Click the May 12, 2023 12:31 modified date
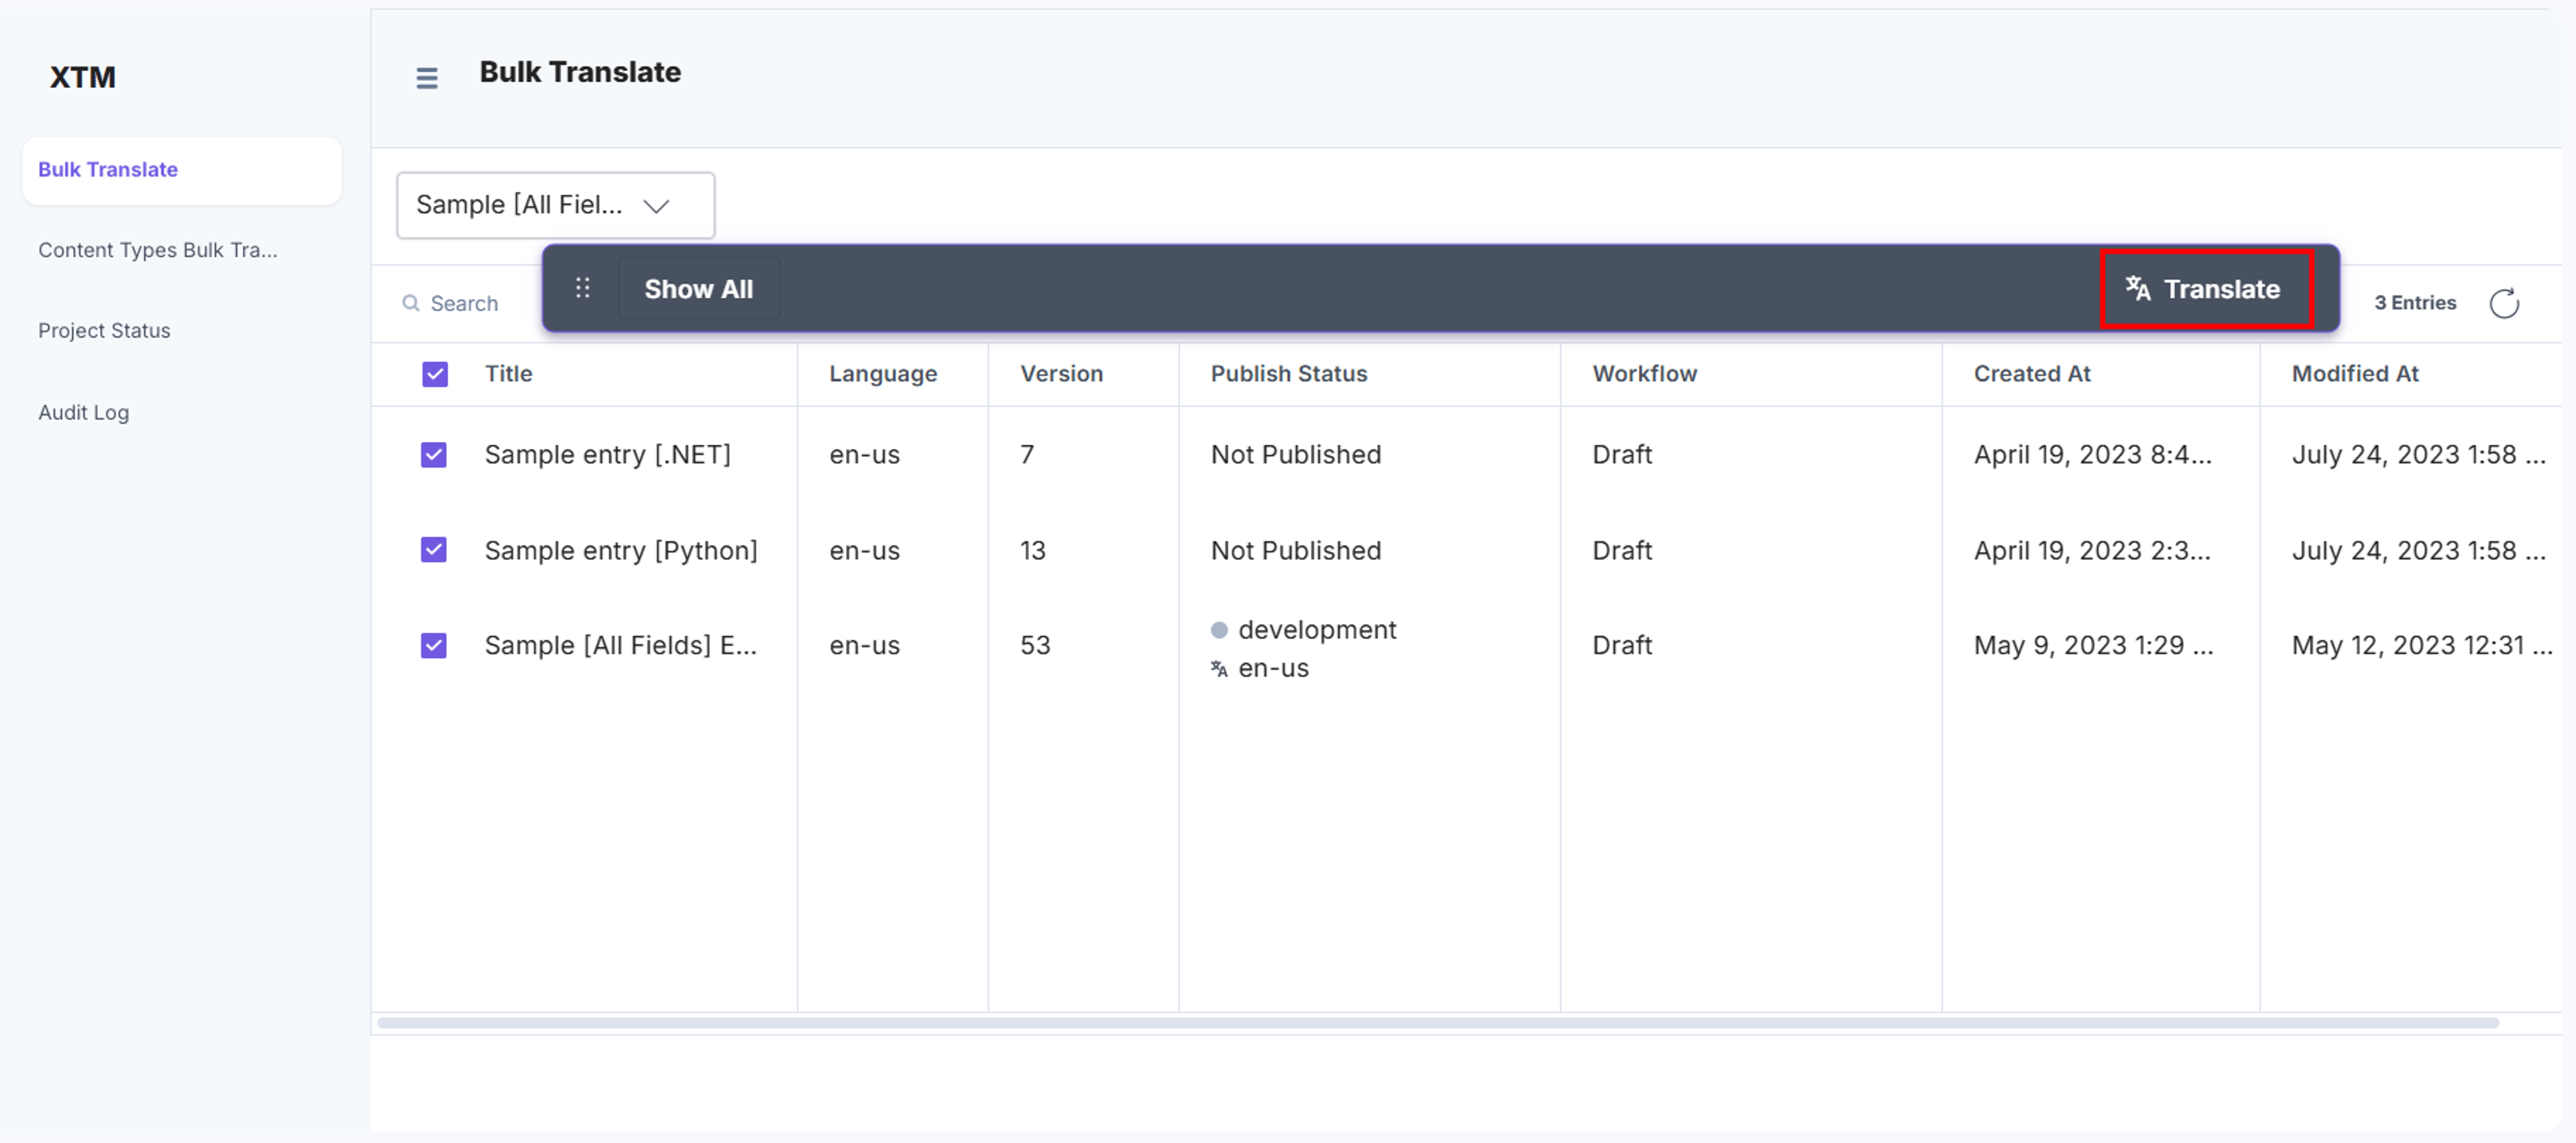This screenshot has height=1143, width=2576. [2422, 646]
